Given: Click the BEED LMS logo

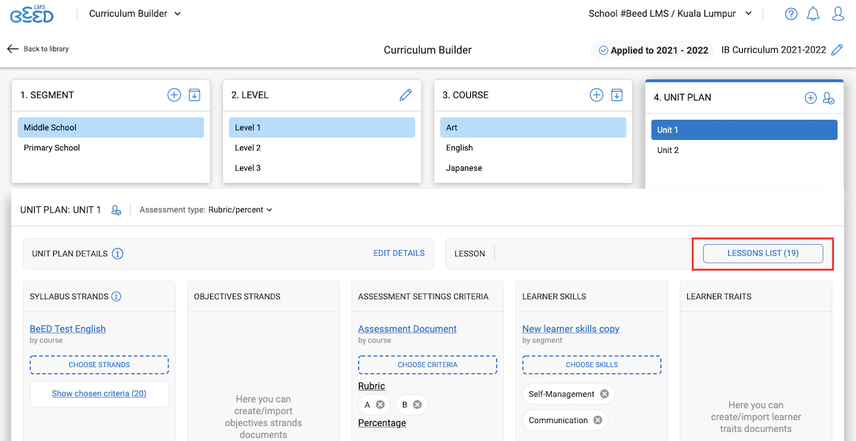Looking at the screenshot, I should coord(32,14).
